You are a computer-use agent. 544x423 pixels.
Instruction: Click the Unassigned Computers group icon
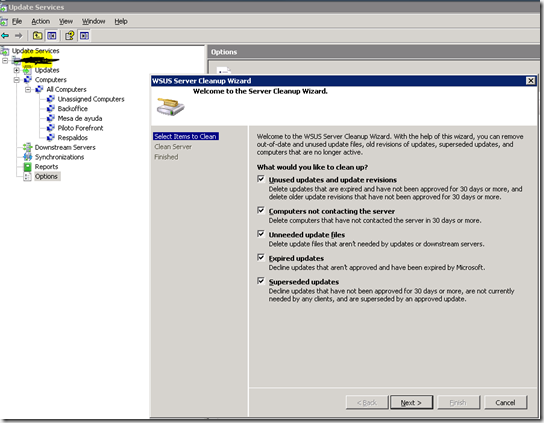click(51, 99)
